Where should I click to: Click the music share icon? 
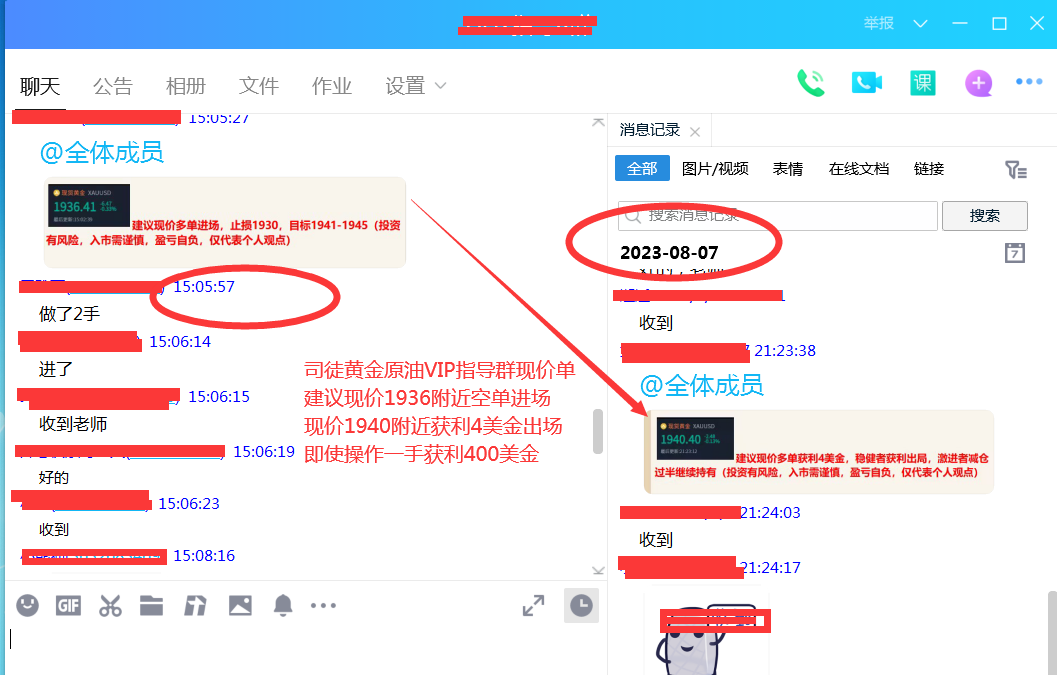point(195,606)
